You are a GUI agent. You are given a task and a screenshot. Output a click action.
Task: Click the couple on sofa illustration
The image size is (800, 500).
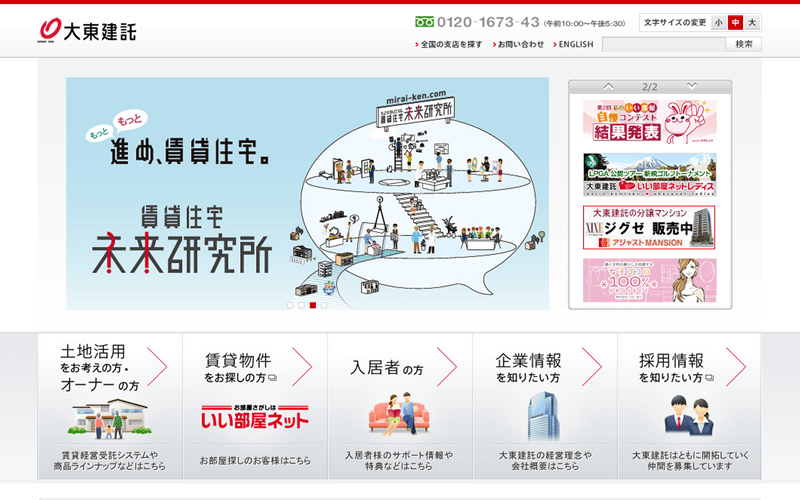(399, 414)
